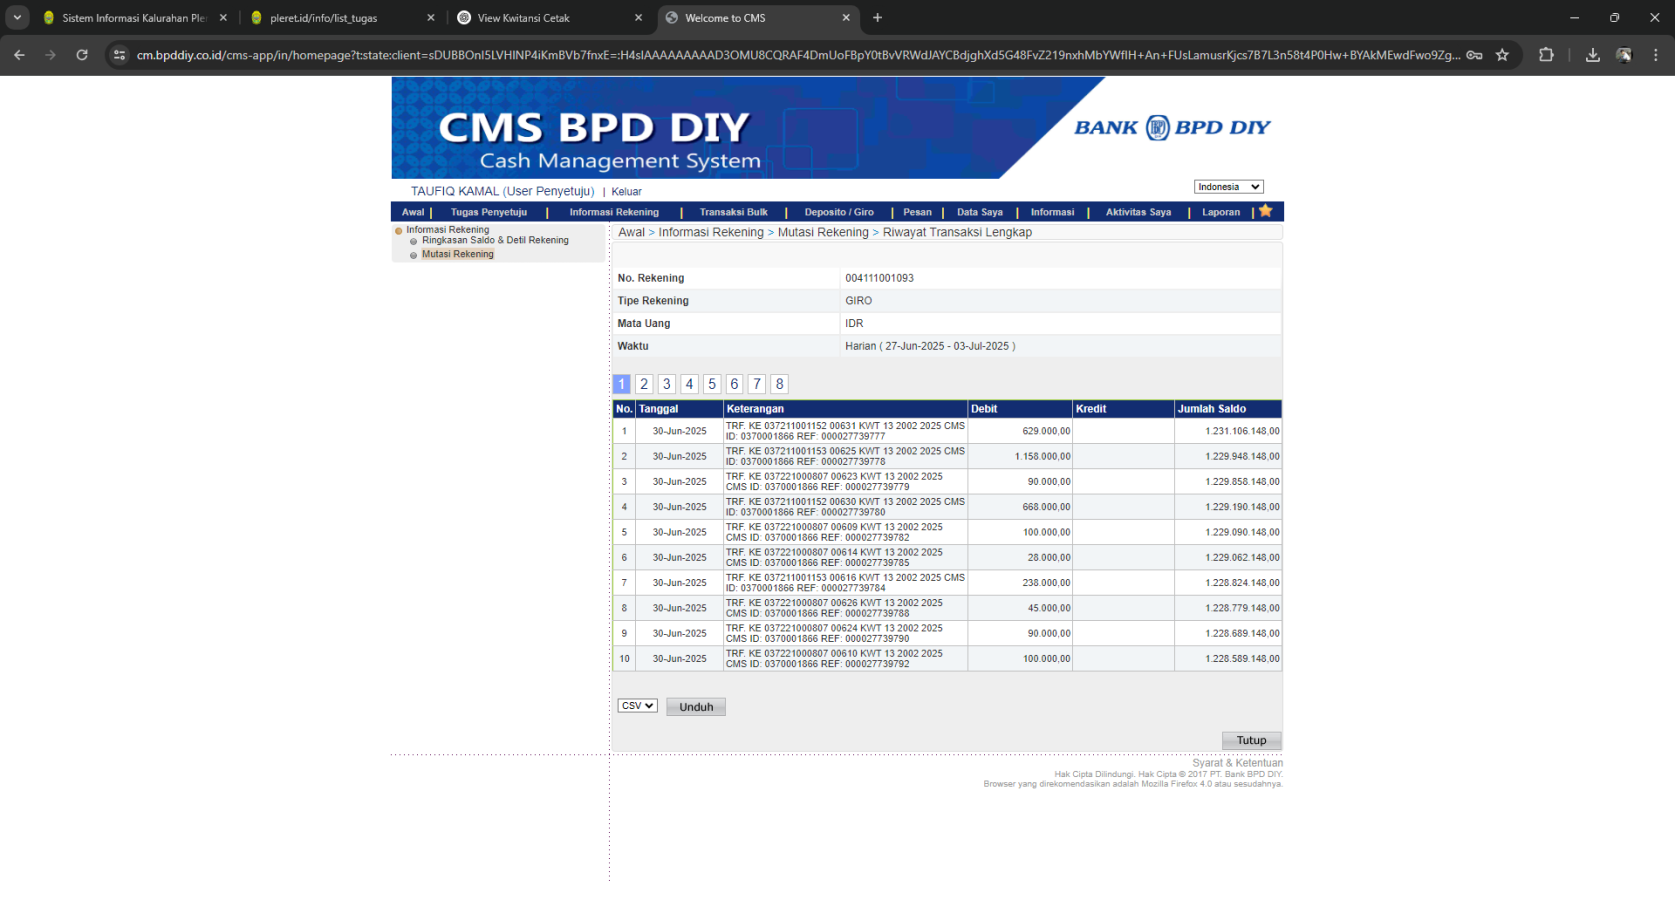This screenshot has height=900, width=1675.
Task: Click Debit value 629.000,00
Action: tap(1046, 431)
